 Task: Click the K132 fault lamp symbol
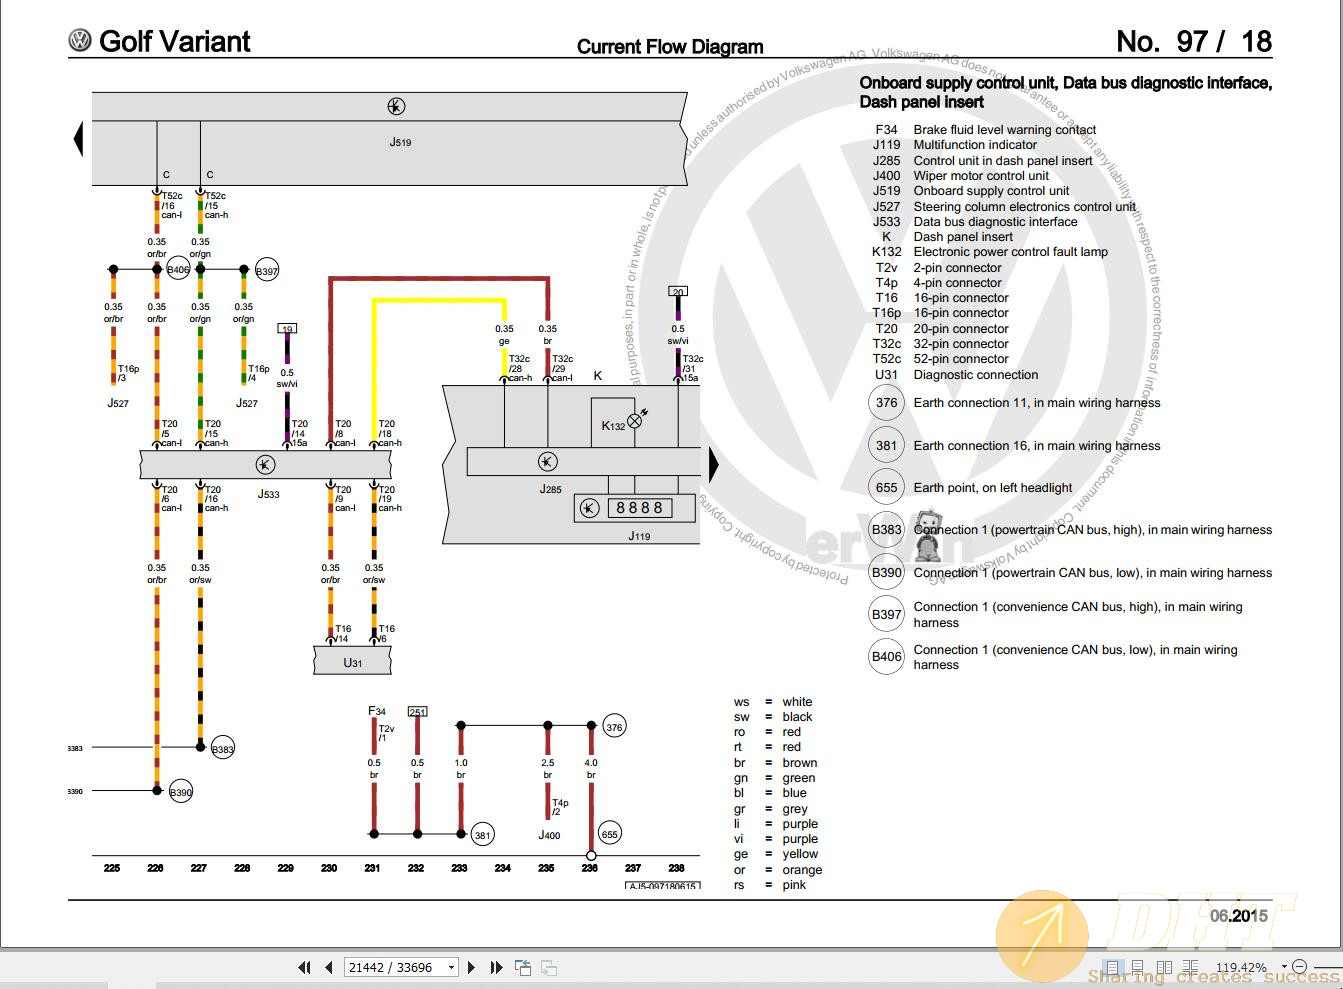[x=634, y=421]
